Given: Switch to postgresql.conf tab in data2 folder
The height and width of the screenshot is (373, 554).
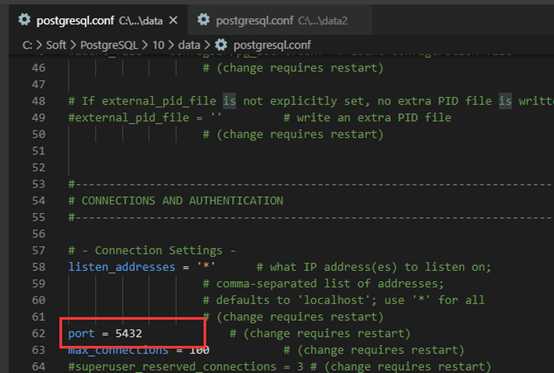Looking at the screenshot, I should [x=281, y=20].
